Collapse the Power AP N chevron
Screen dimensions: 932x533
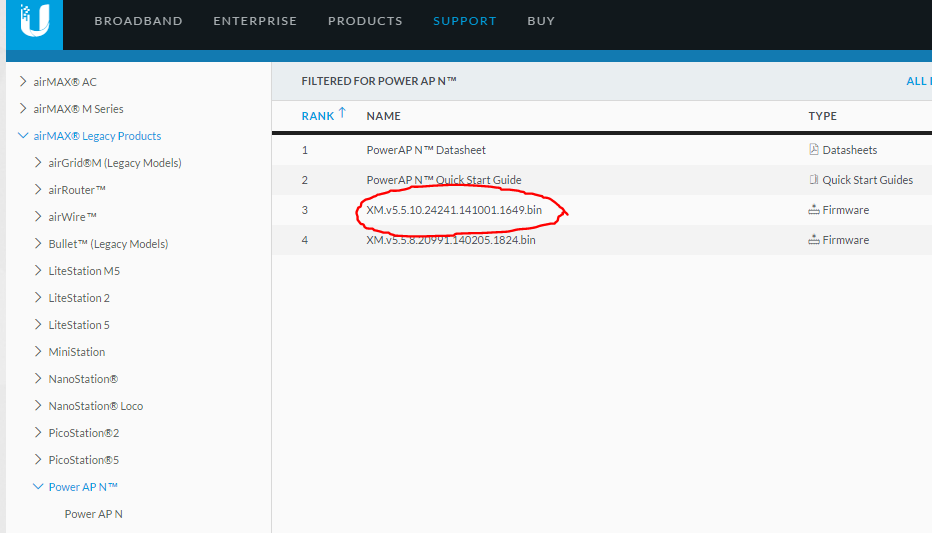point(38,487)
